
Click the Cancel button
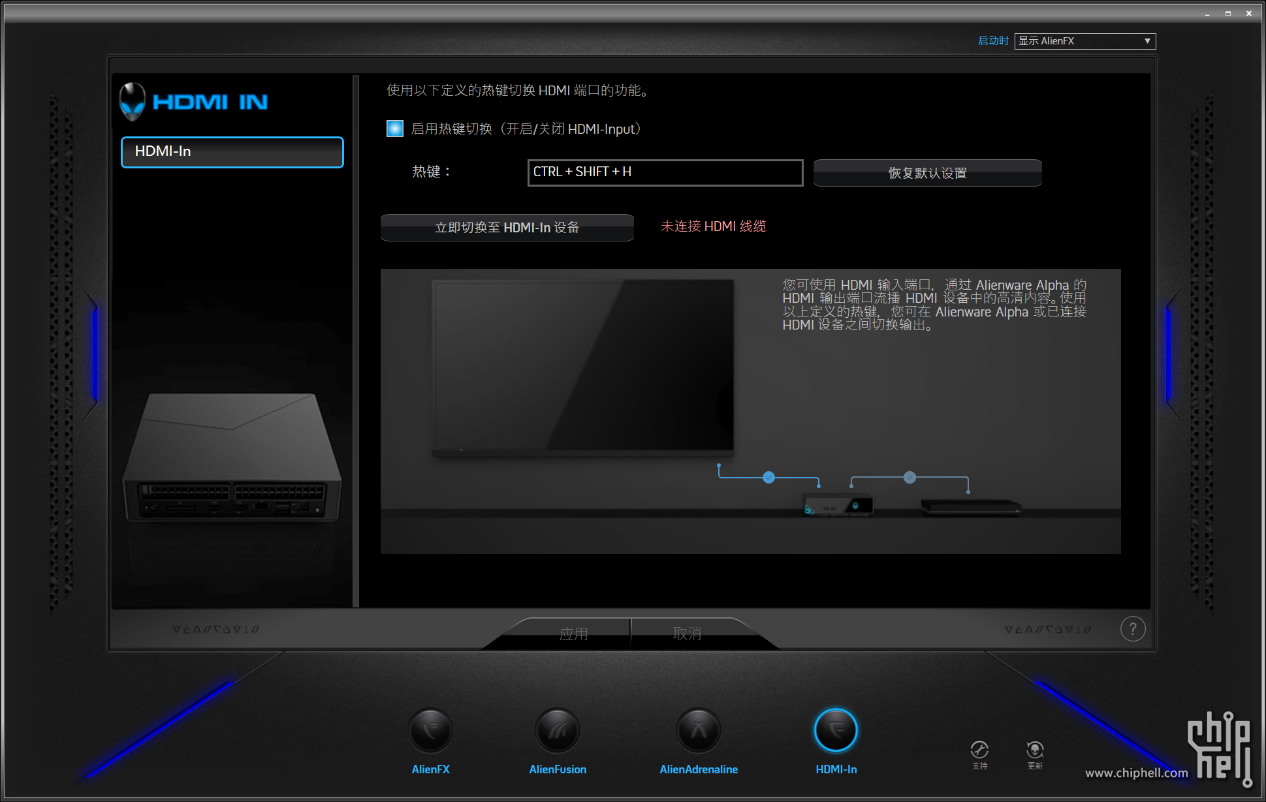pyautogui.click(x=687, y=634)
